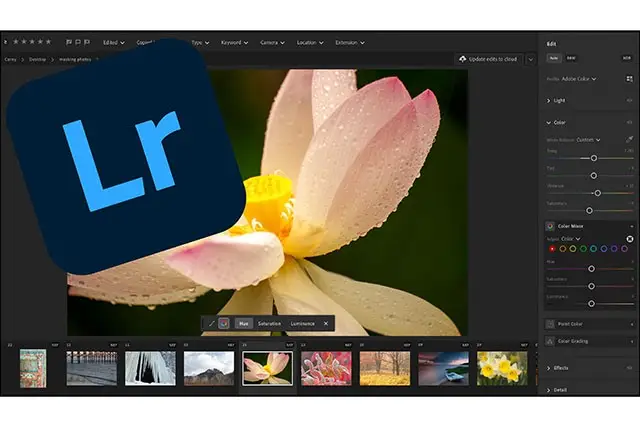The width and height of the screenshot is (640, 427).
Task: Open the autumn trees thumbnail in filmstrip
Action: point(385,369)
